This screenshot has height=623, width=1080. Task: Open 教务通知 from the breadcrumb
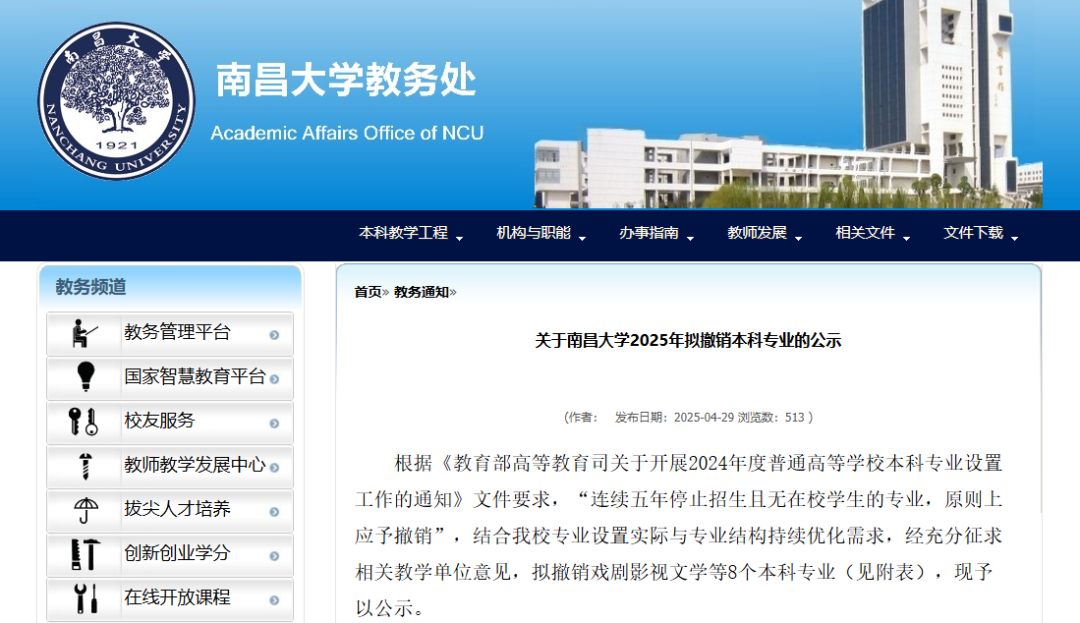[x=420, y=293]
